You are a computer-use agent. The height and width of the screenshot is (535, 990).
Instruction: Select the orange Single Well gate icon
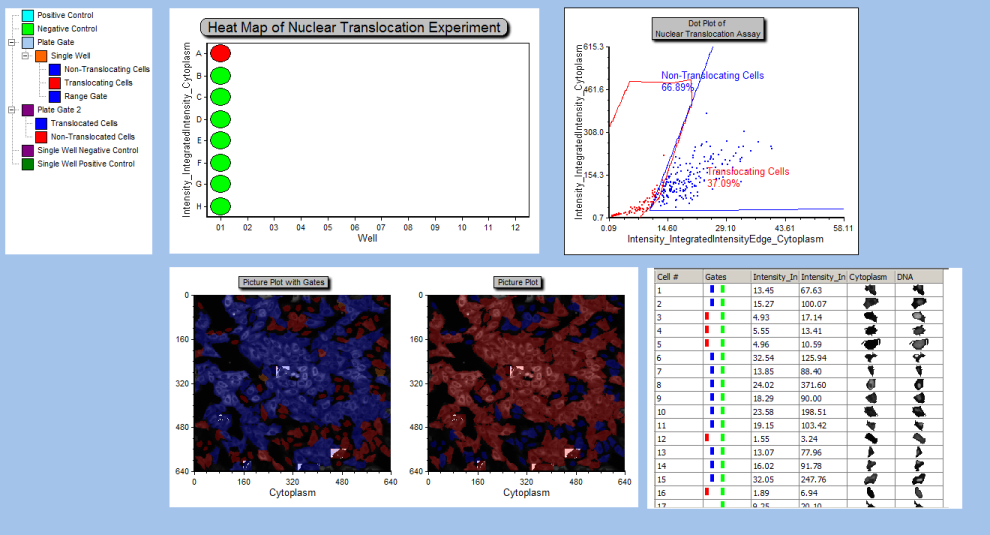[x=41, y=56]
